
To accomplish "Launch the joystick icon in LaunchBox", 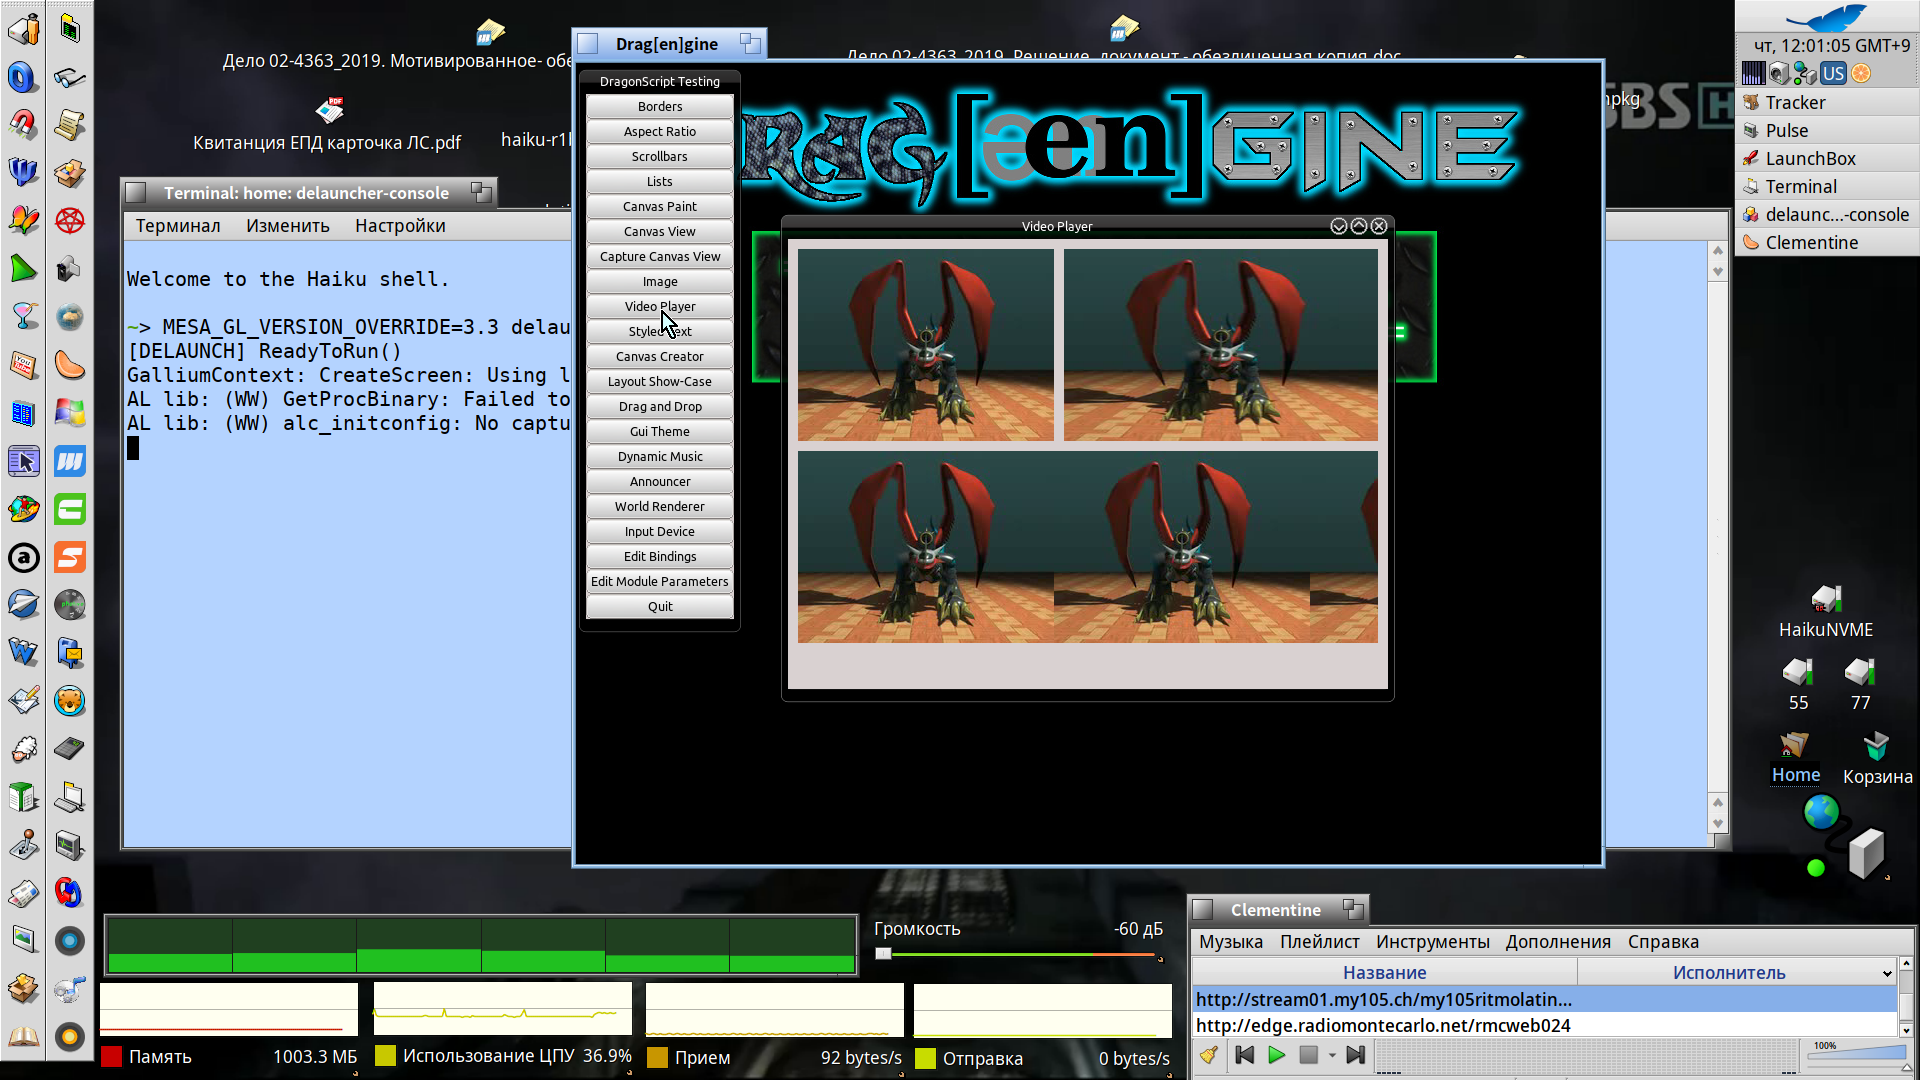I will (x=23, y=845).
